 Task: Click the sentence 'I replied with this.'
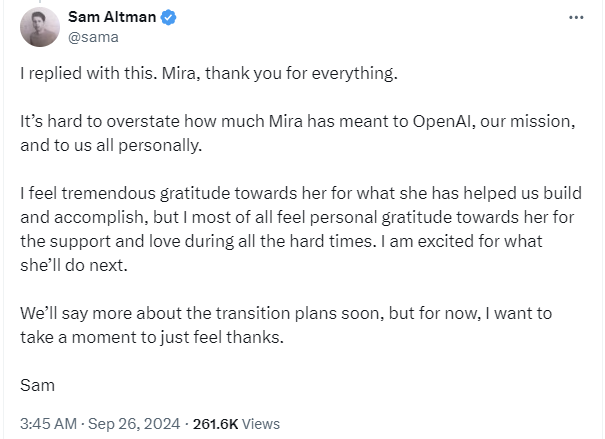[88, 73]
